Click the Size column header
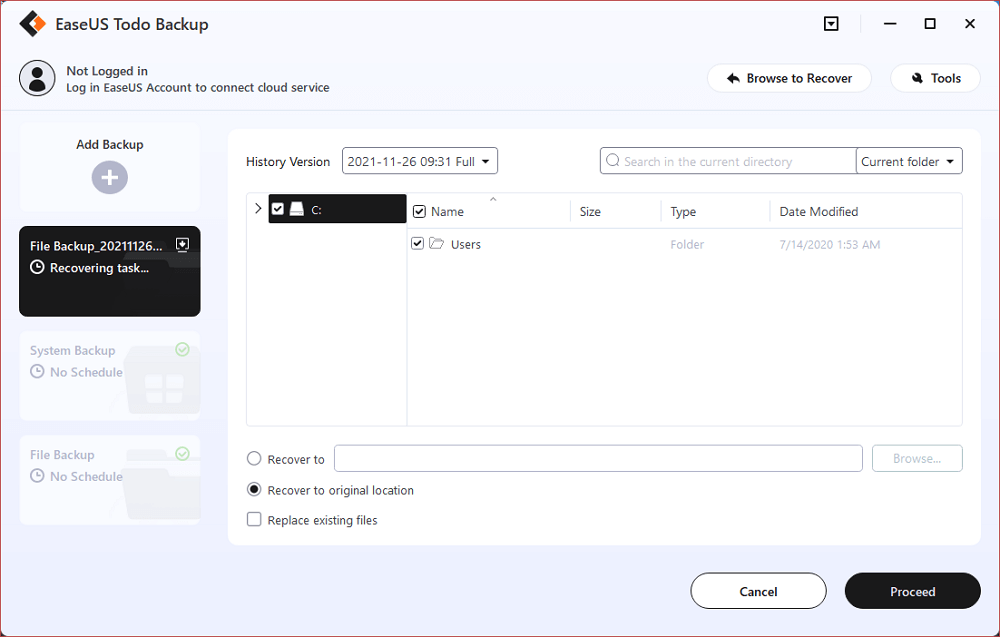This screenshot has height=637, width=1000. (590, 212)
